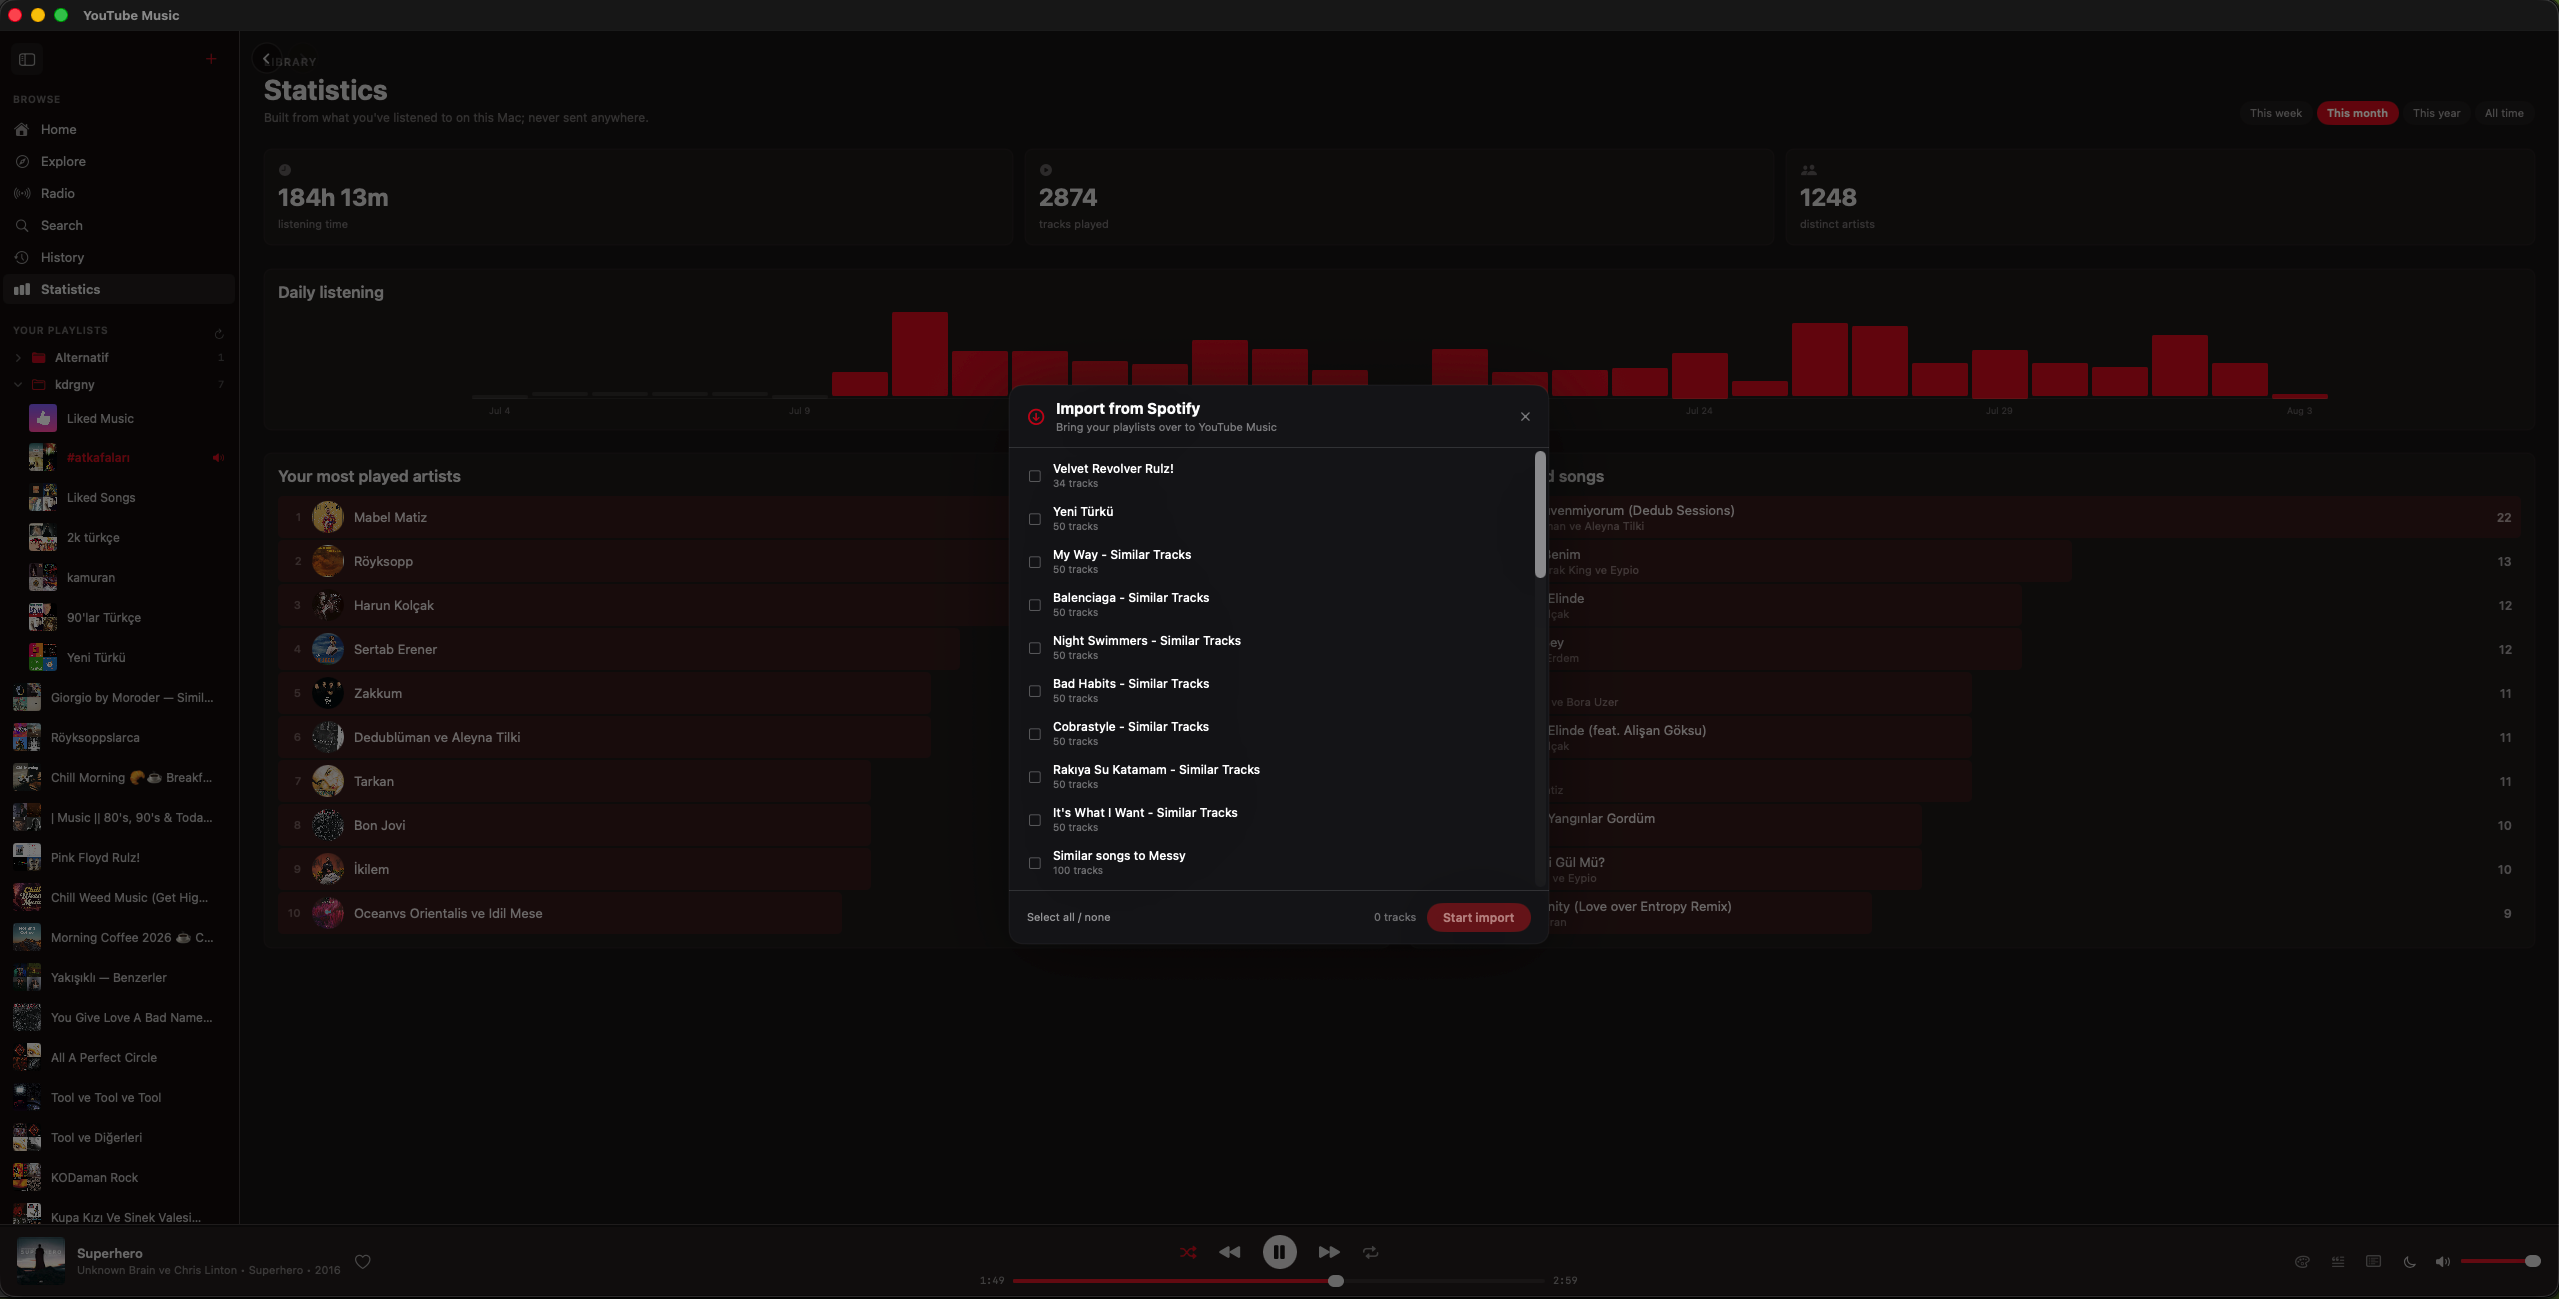The width and height of the screenshot is (2559, 1299).
Task: Show lyrics with the quote-lines icon
Action: point(2338,1262)
